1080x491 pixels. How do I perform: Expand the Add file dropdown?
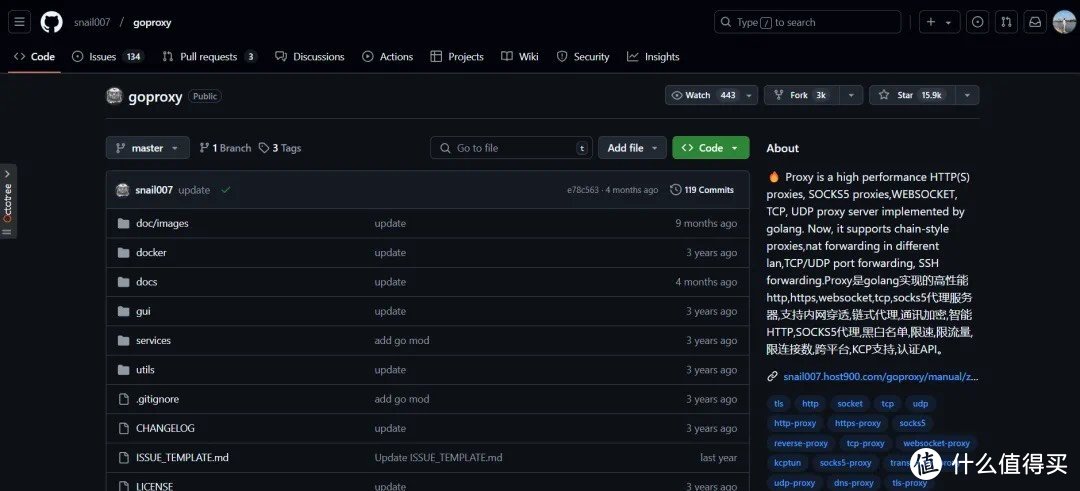pos(632,148)
